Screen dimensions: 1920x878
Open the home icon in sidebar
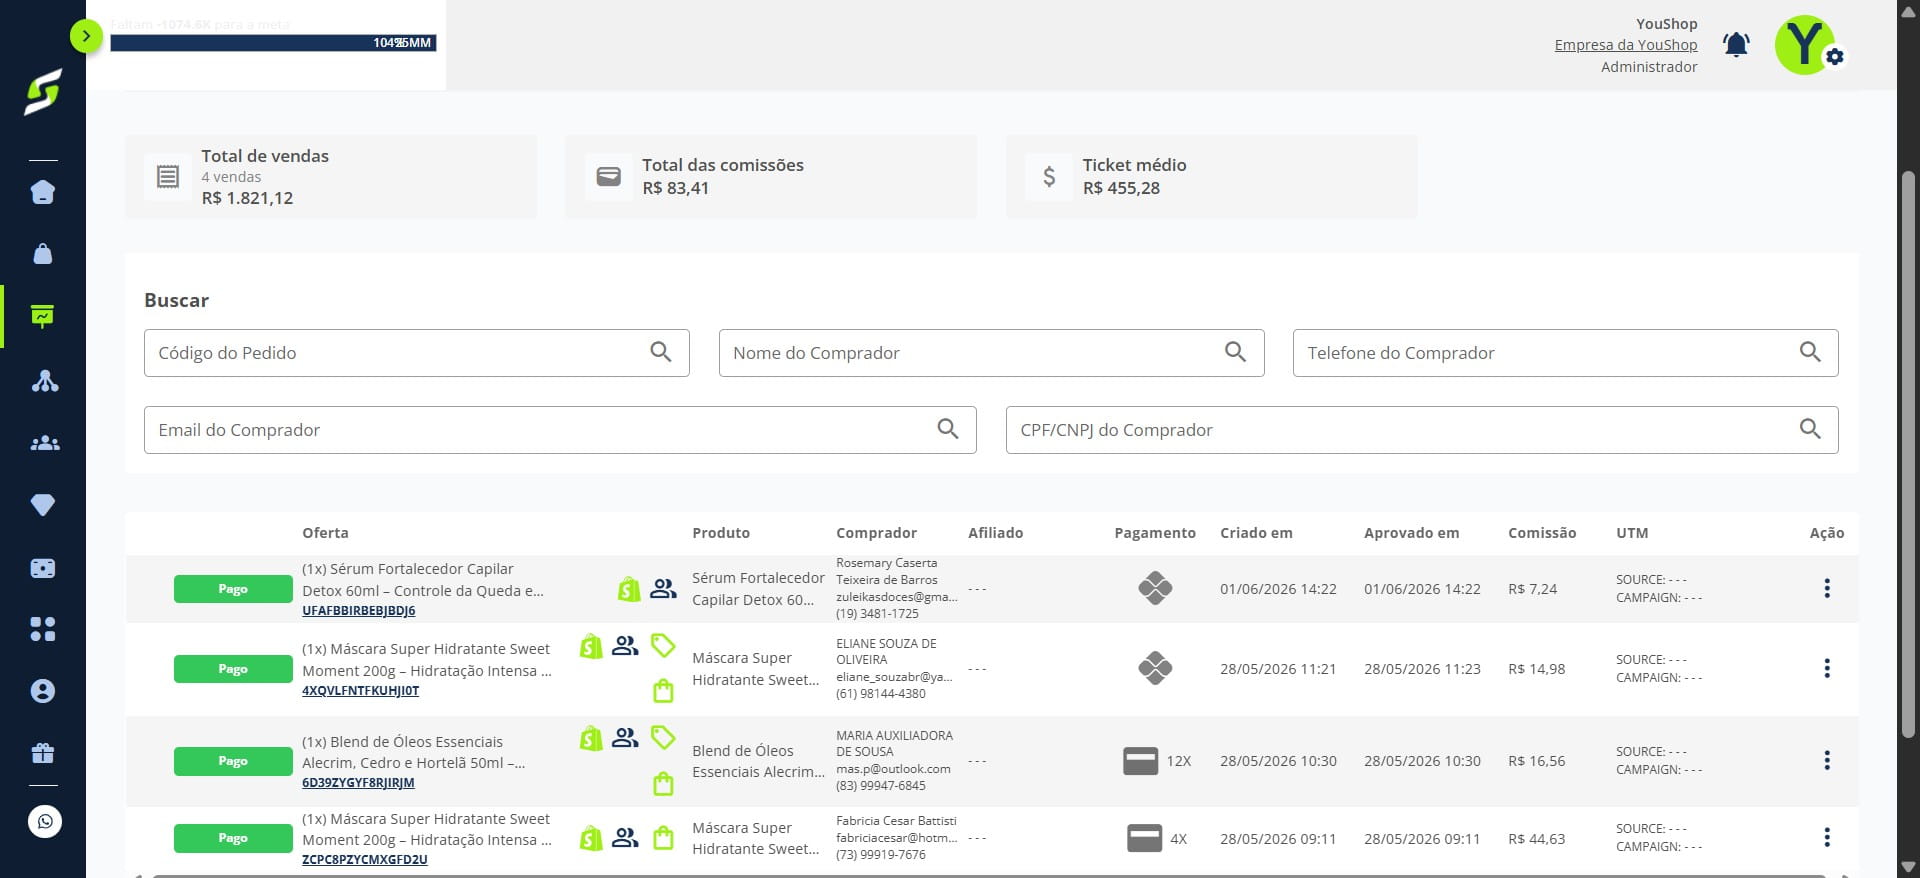tap(43, 192)
